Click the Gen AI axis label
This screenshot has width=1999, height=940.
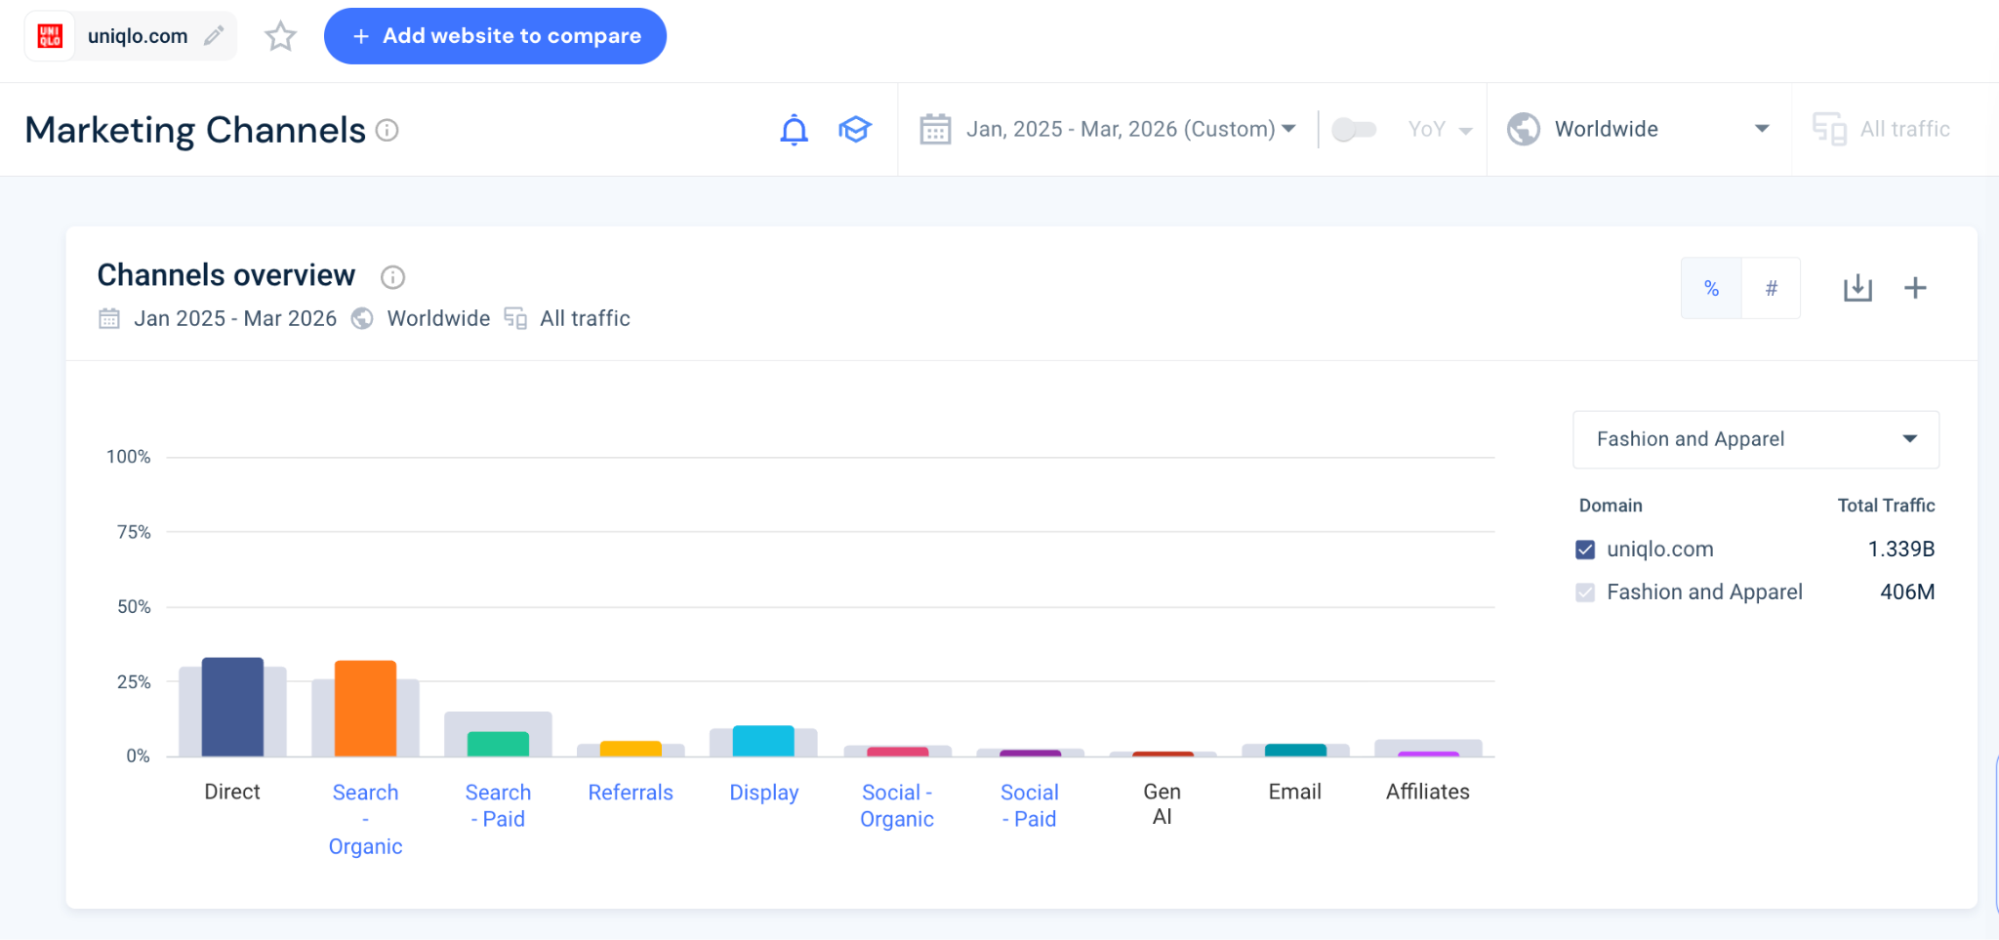coord(1162,804)
